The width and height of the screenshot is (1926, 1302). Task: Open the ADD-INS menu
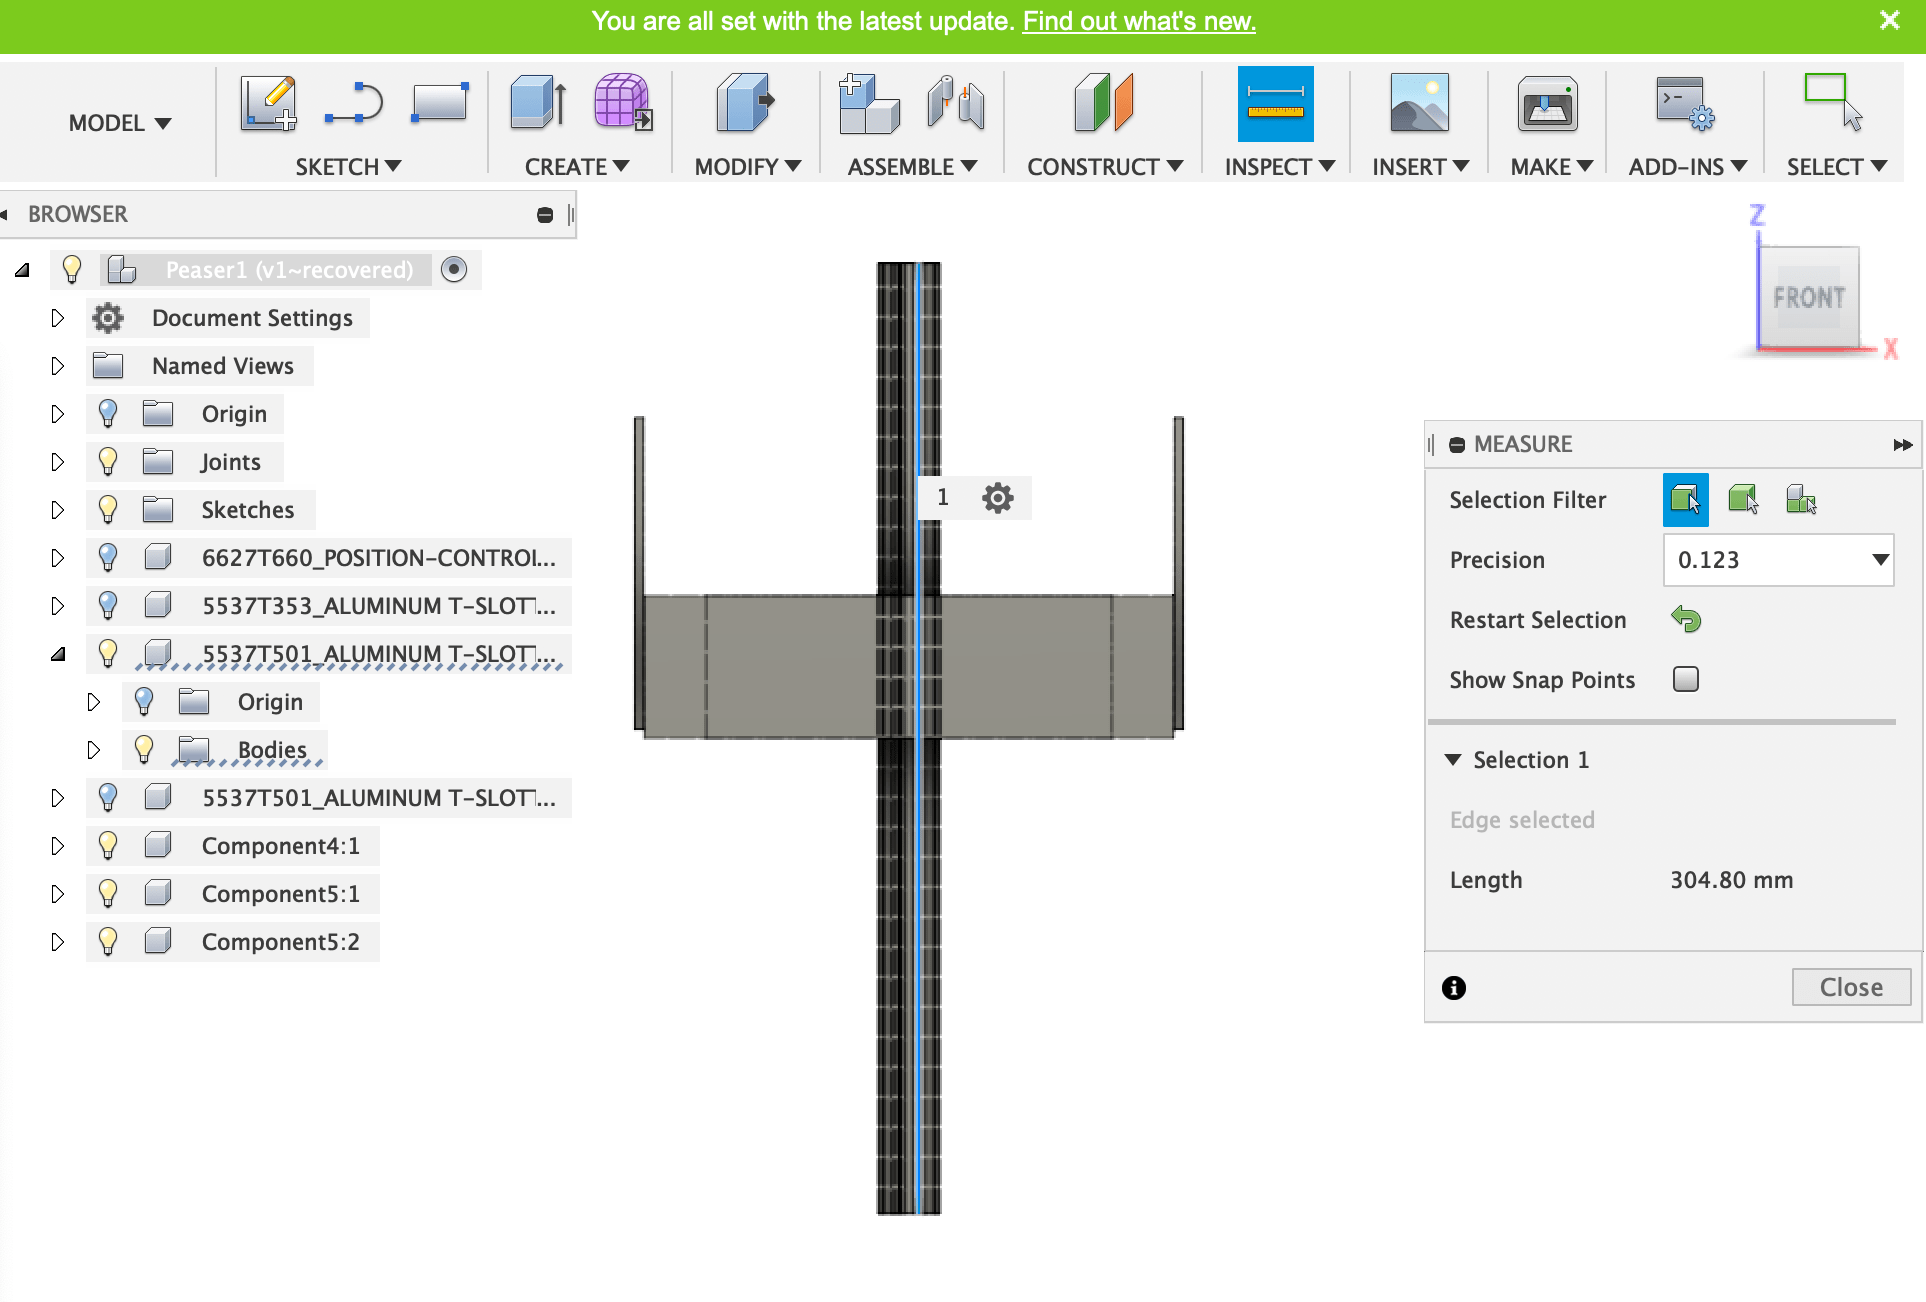pos(1686,167)
